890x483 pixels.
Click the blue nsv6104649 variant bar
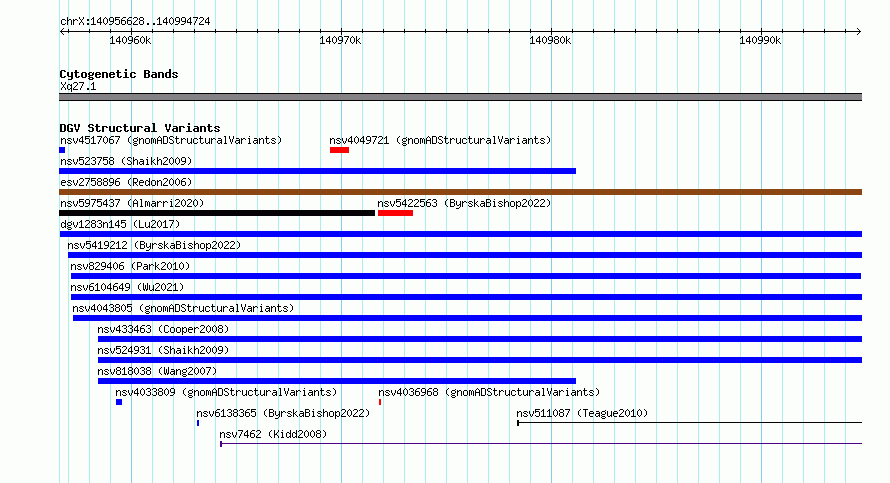466,297
